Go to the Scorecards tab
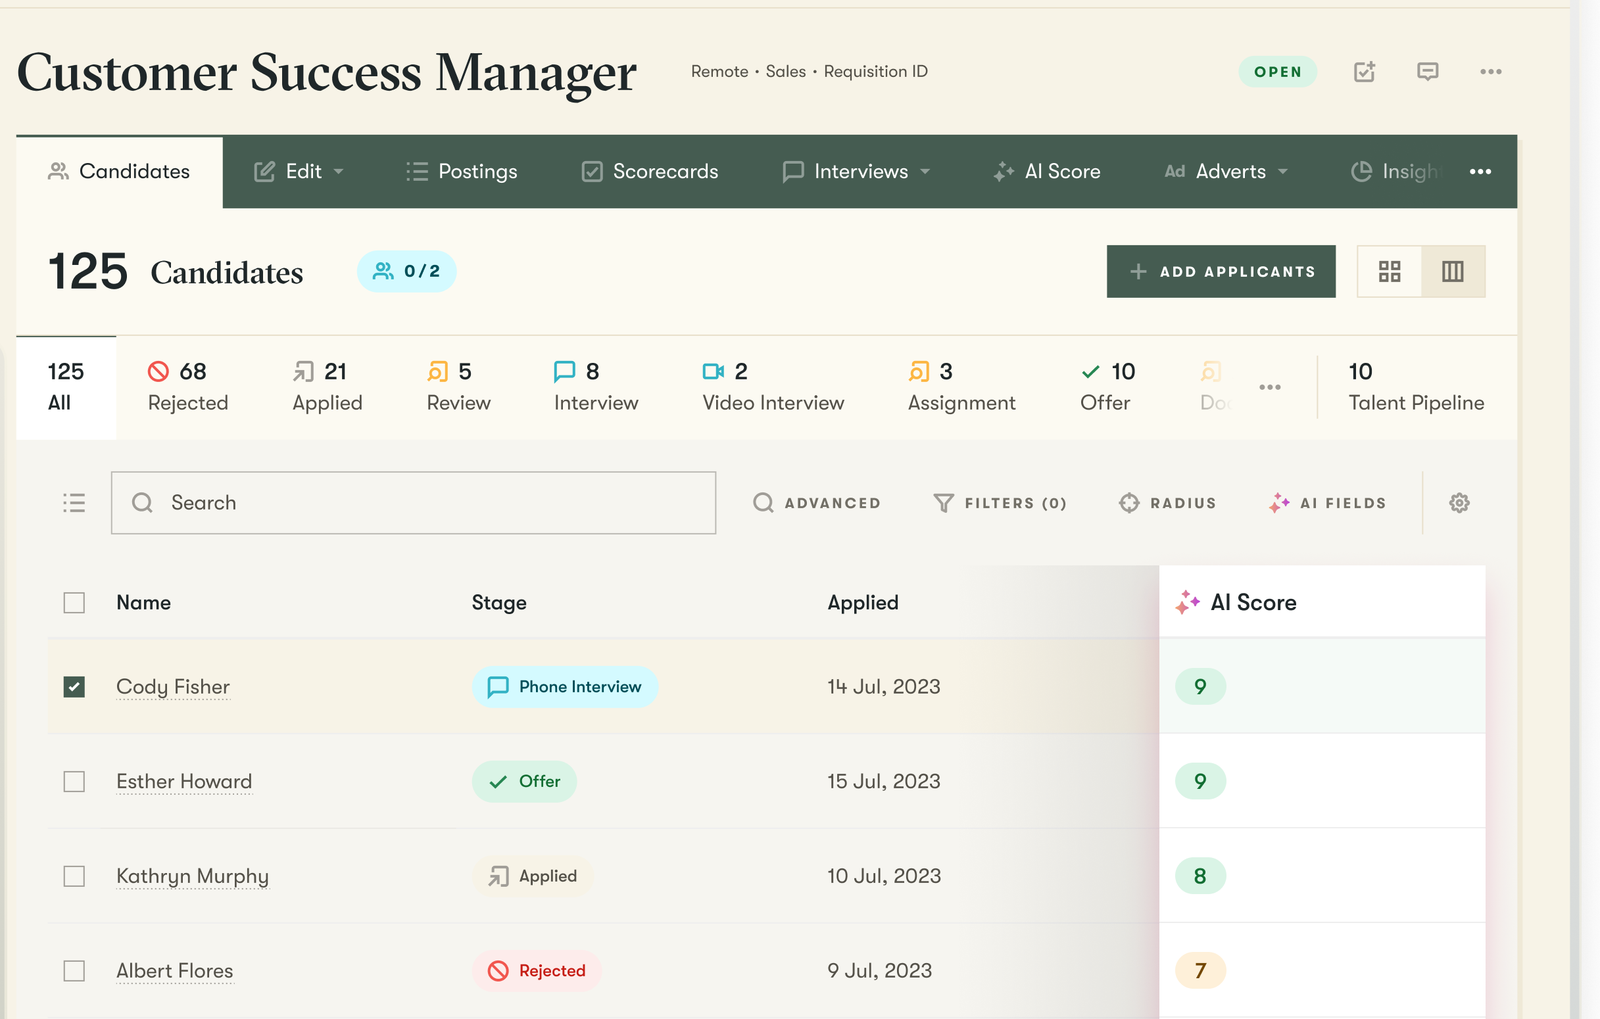This screenshot has width=1600, height=1019. [650, 172]
